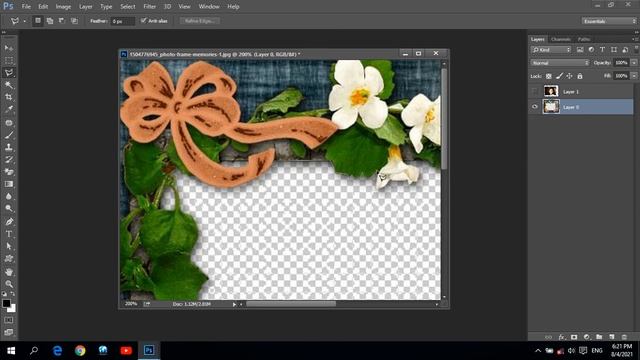This screenshot has height=360, width=640.
Task: Select the Move tool
Action: (x=9, y=48)
